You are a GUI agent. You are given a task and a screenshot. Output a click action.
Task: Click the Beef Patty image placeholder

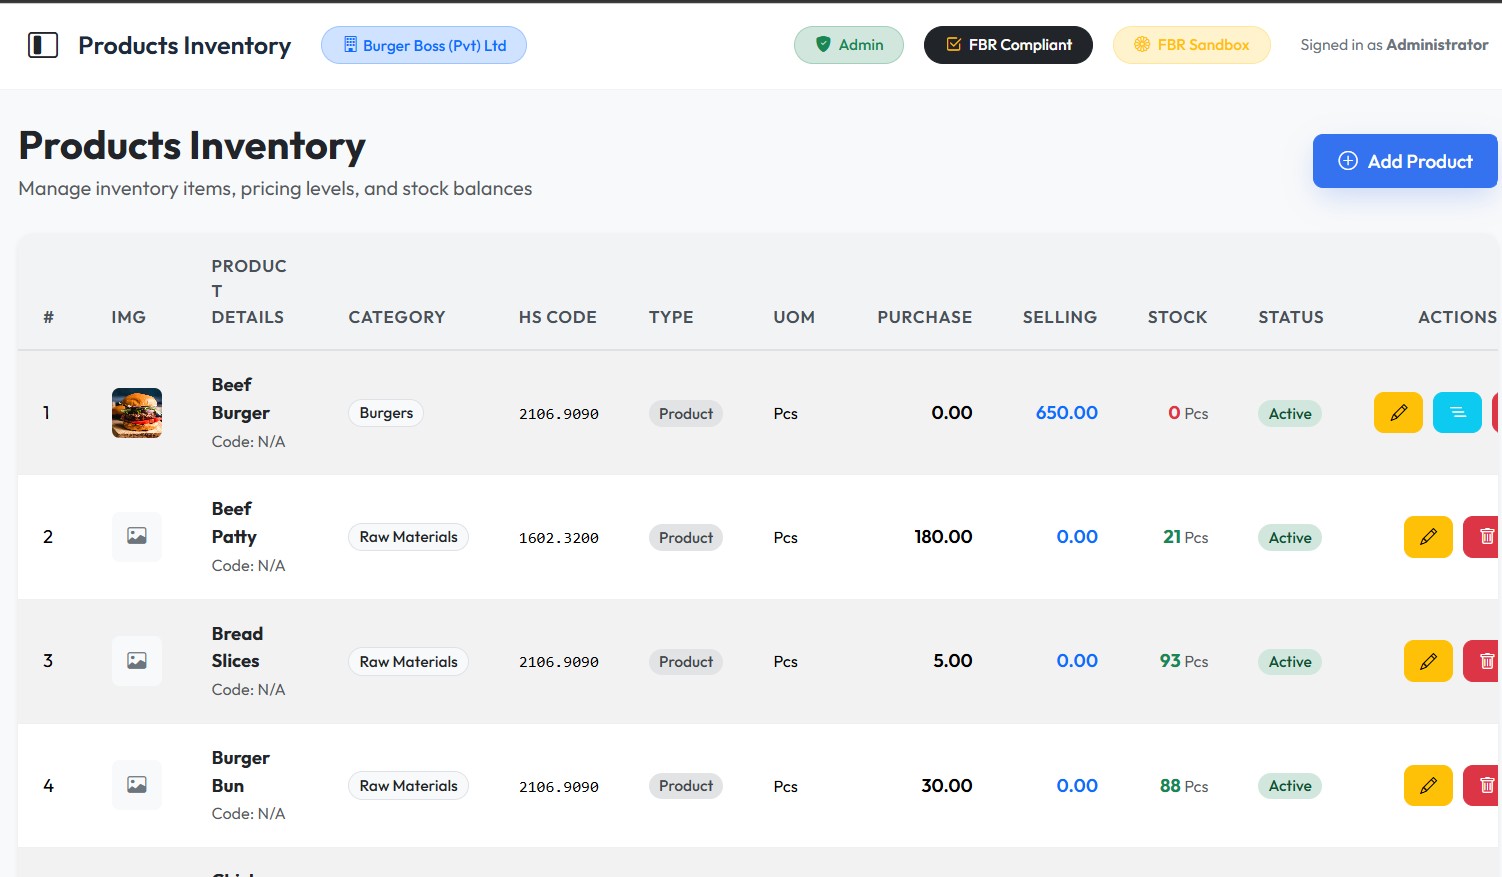pyautogui.click(x=137, y=537)
